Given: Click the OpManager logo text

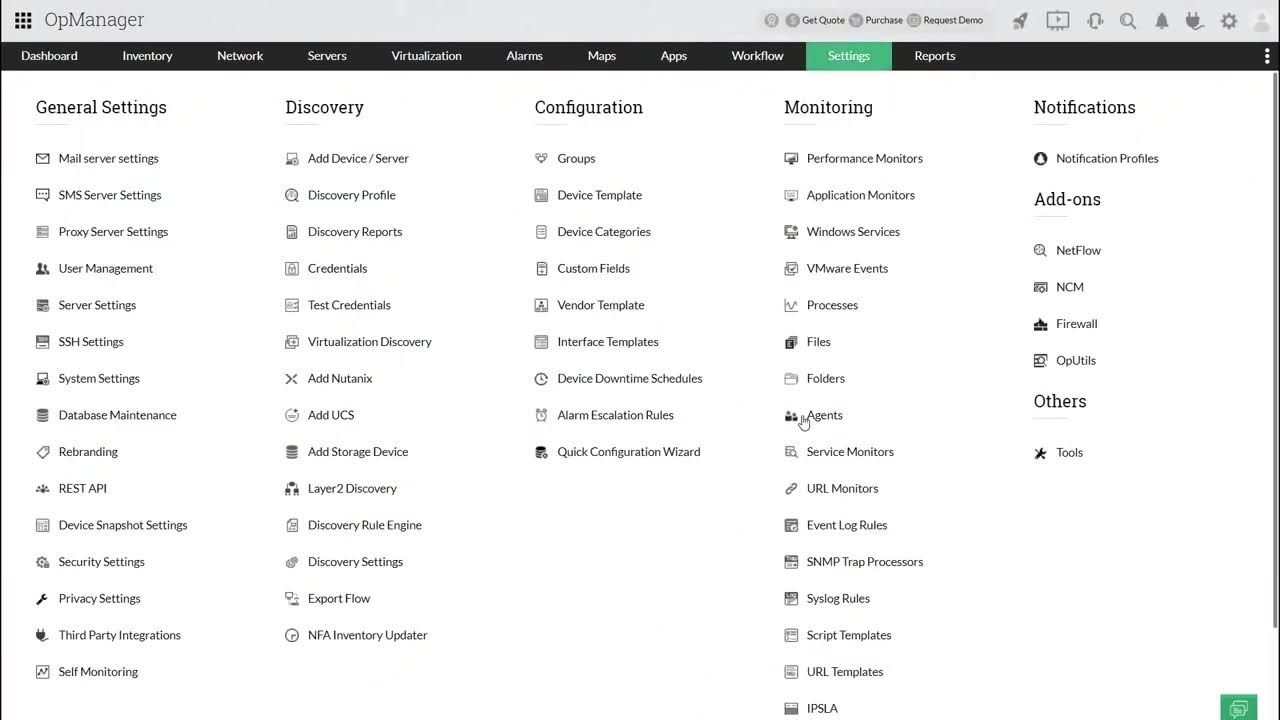Looking at the screenshot, I should pos(94,20).
